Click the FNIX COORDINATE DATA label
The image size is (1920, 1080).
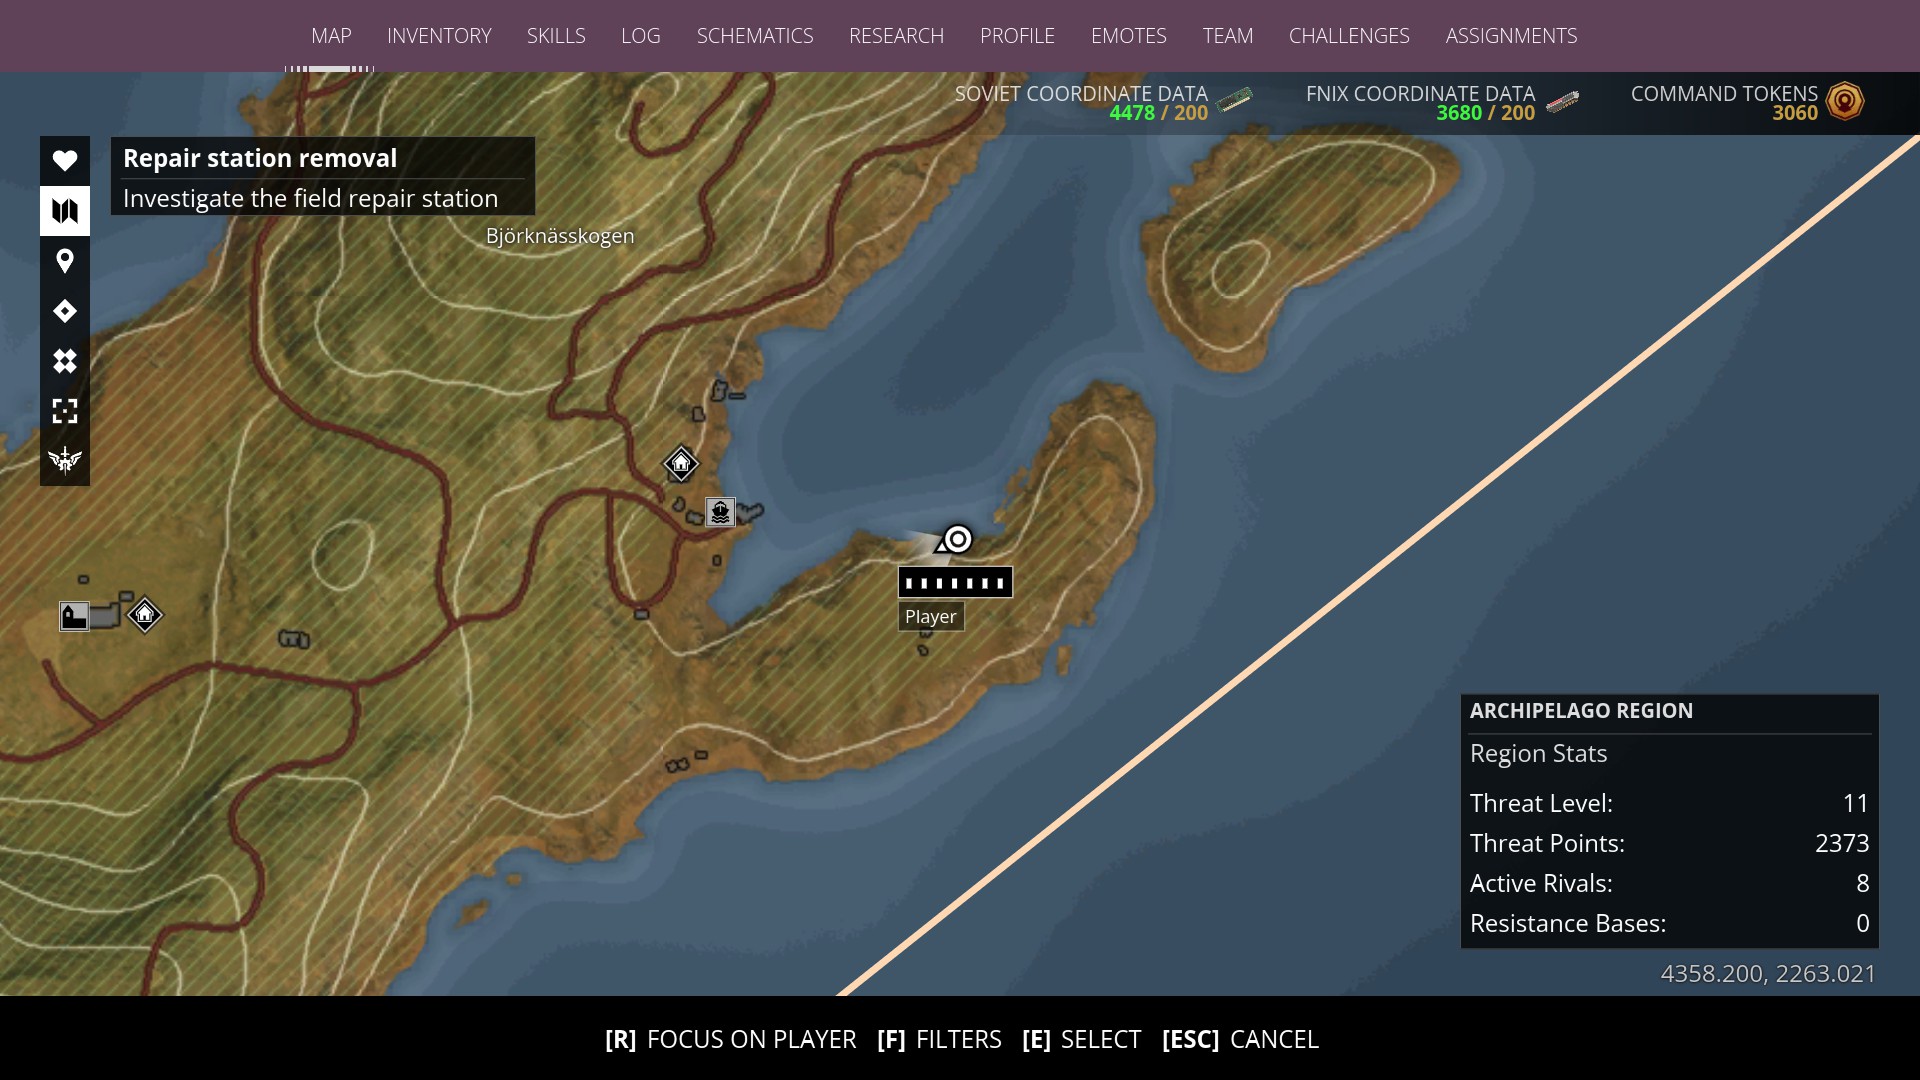[1420, 93]
